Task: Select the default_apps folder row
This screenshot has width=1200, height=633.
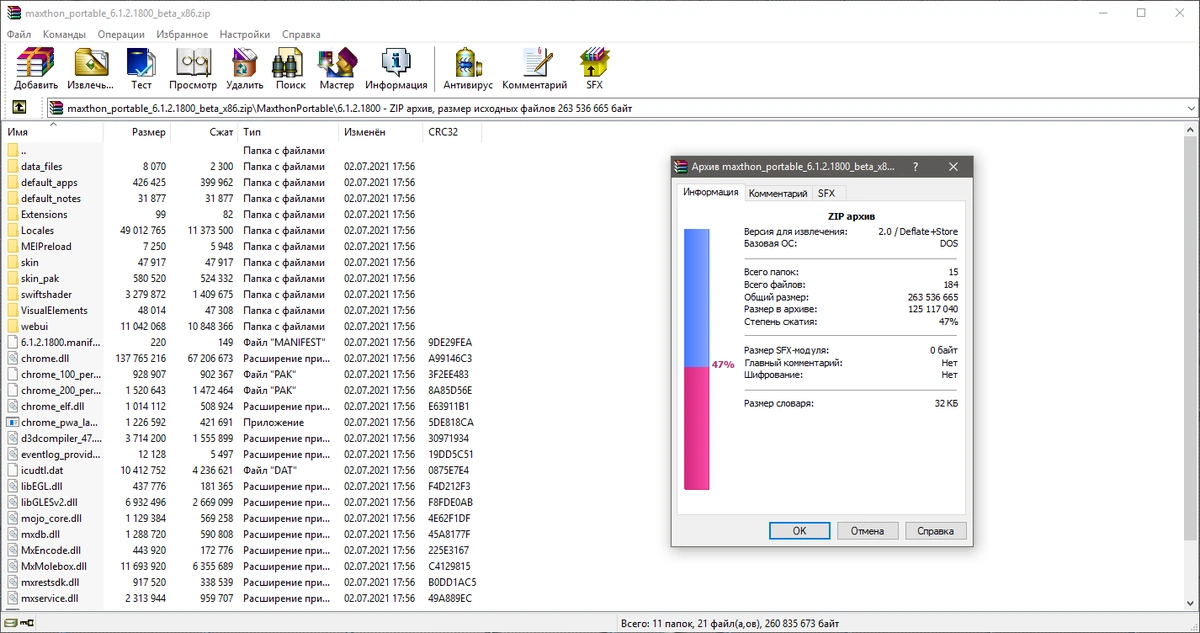Action: pyautogui.click(x=241, y=182)
